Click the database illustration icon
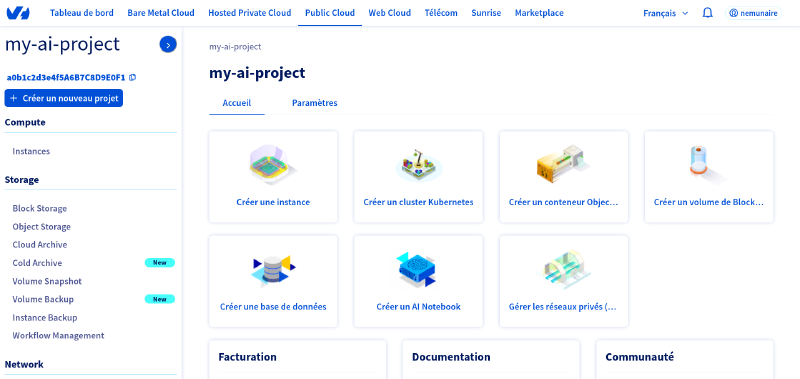 [273, 270]
